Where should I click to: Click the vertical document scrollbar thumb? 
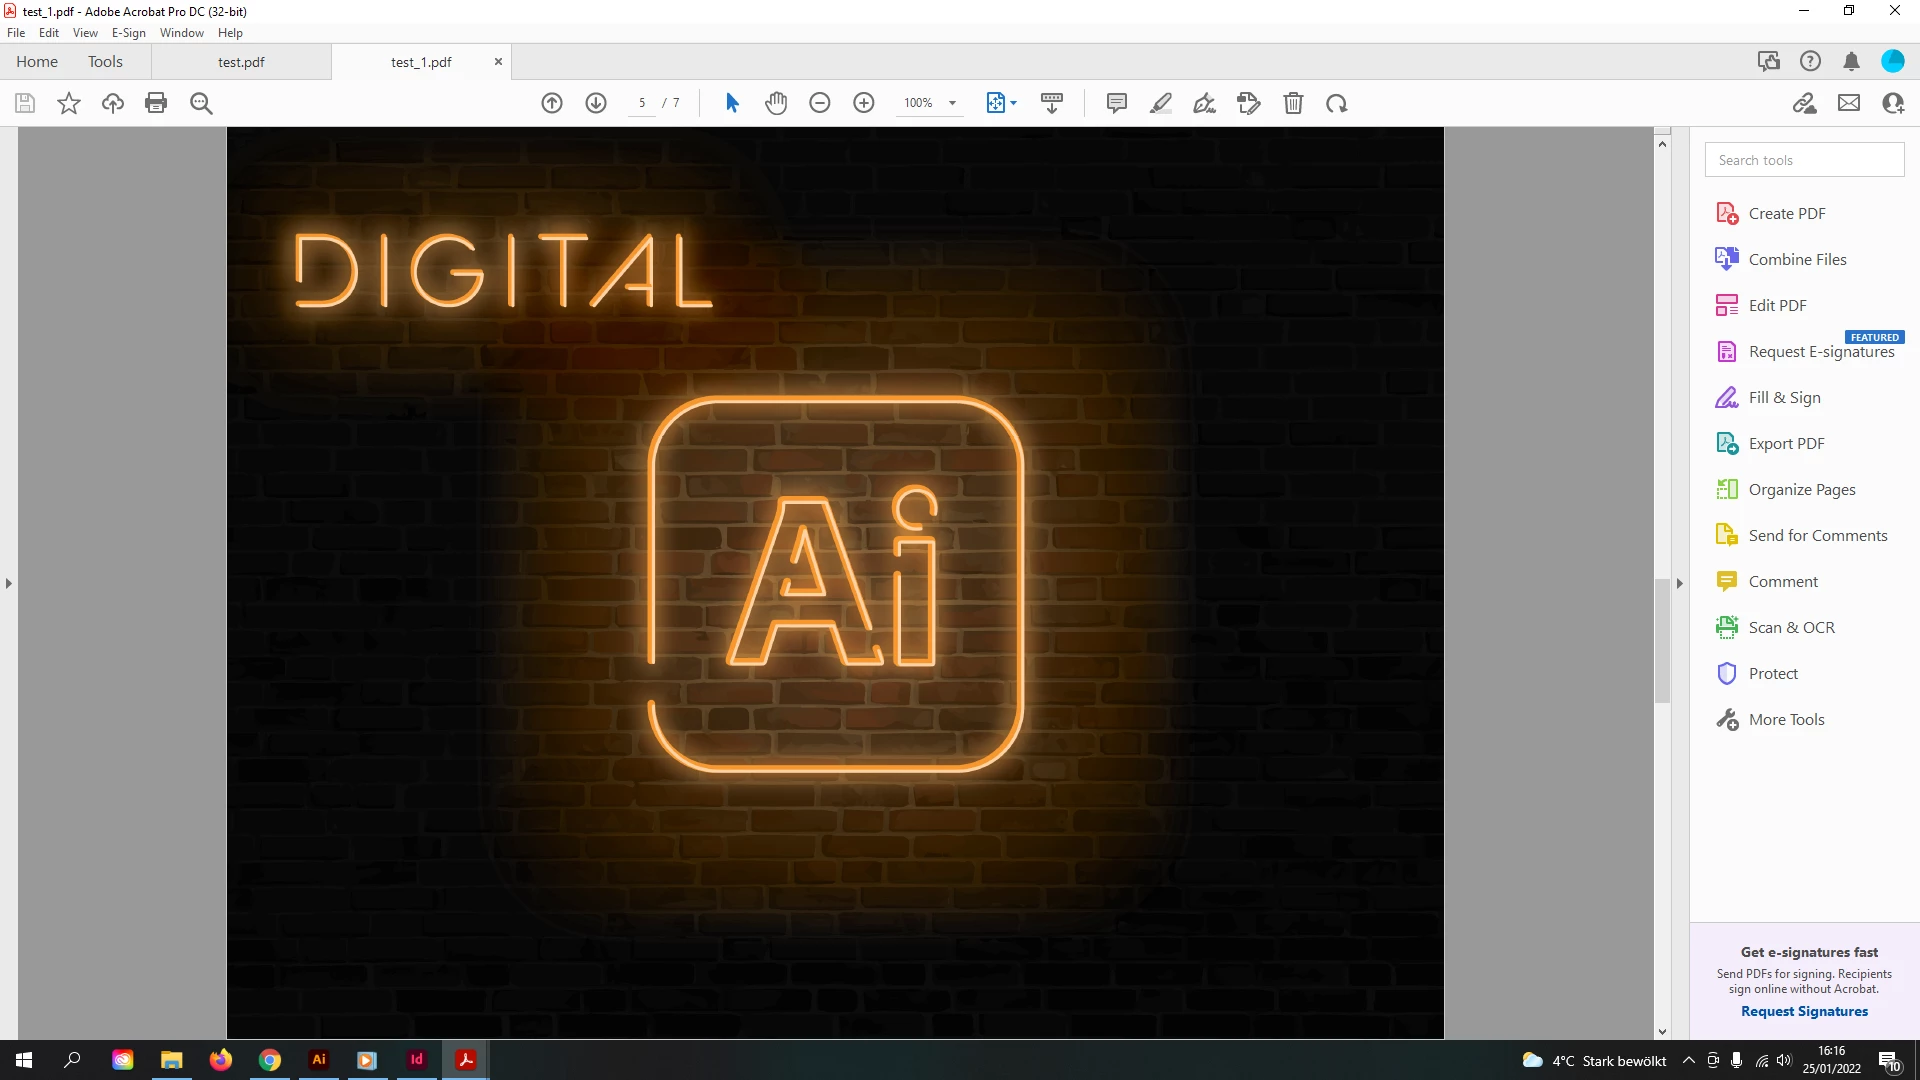(x=1662, y=640)
